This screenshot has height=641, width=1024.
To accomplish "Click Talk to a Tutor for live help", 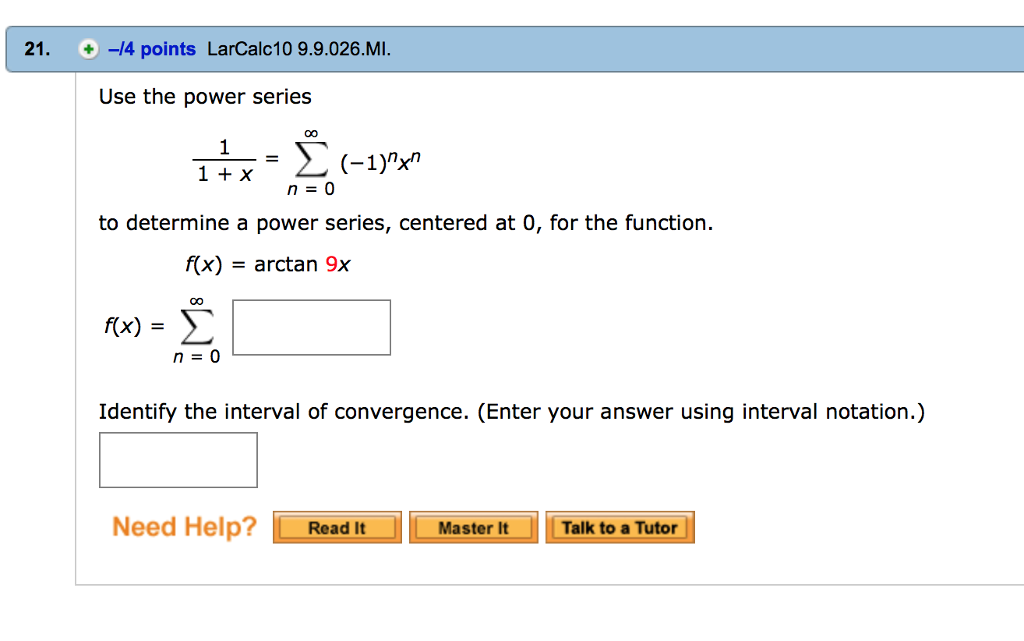I will tap(619, 527).
